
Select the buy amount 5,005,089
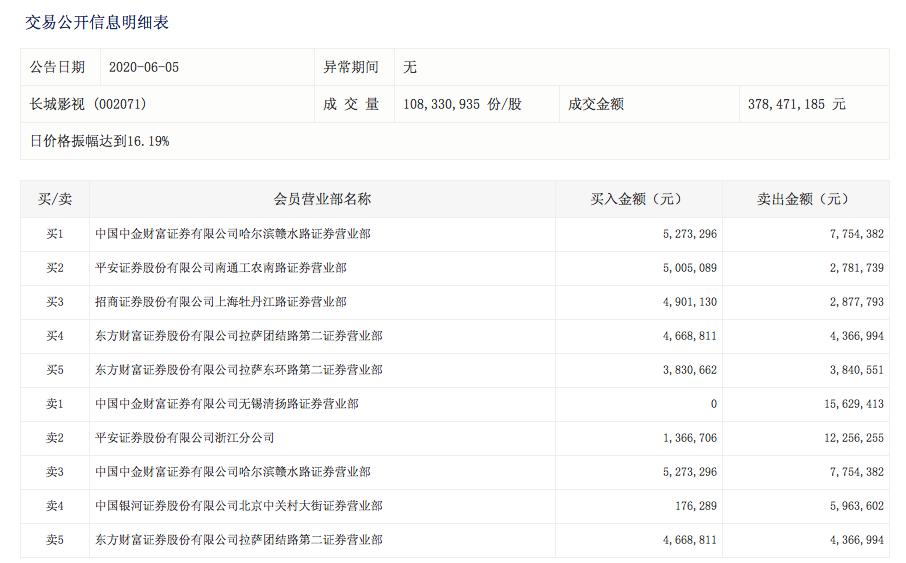690,268
